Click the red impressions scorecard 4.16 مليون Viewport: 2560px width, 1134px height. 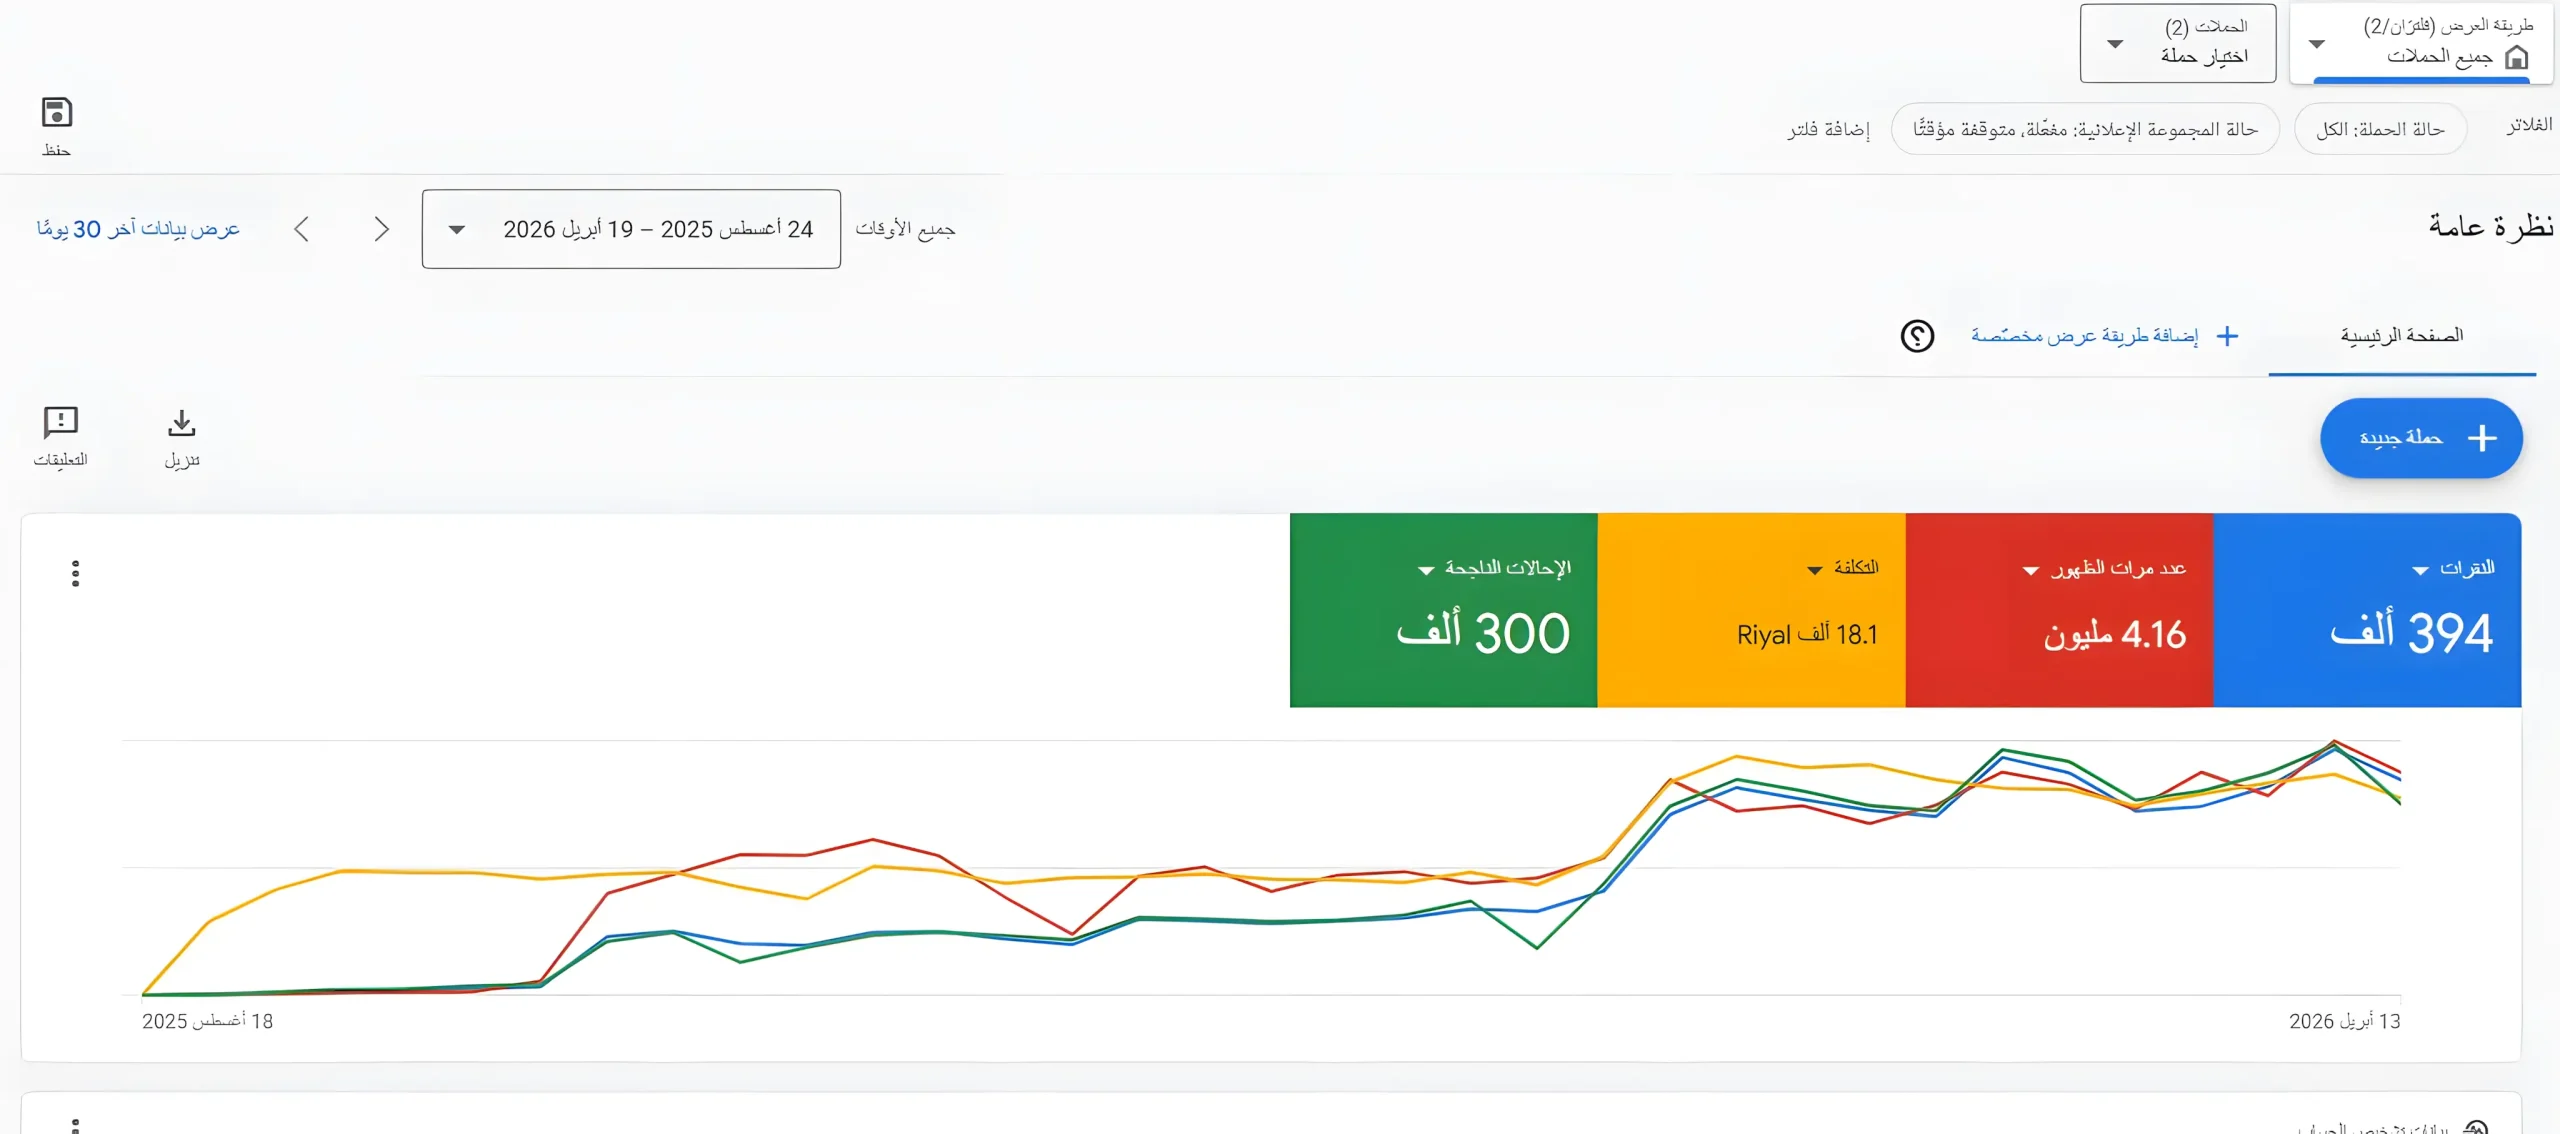(x=2059, y=610)
